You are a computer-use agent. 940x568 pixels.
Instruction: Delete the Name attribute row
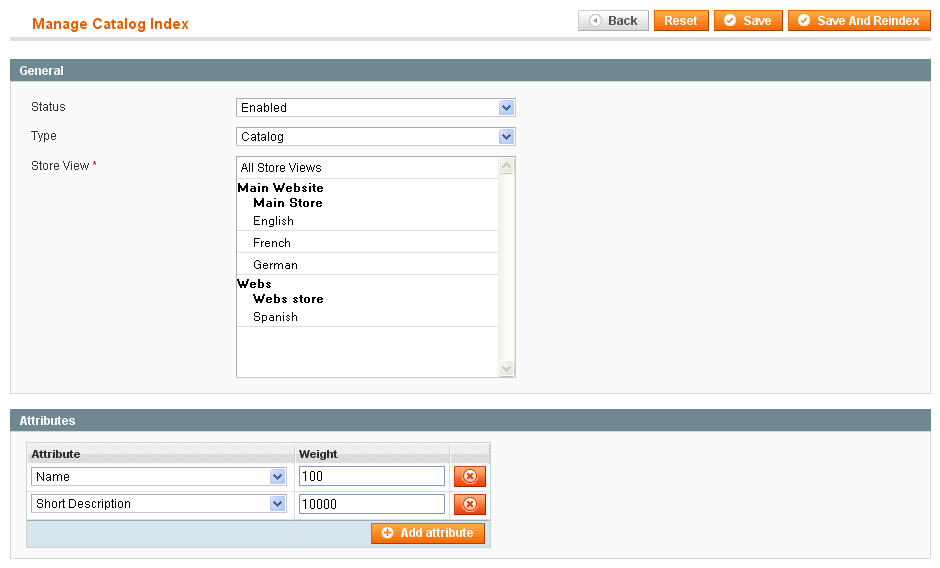(x=469, y=477)
